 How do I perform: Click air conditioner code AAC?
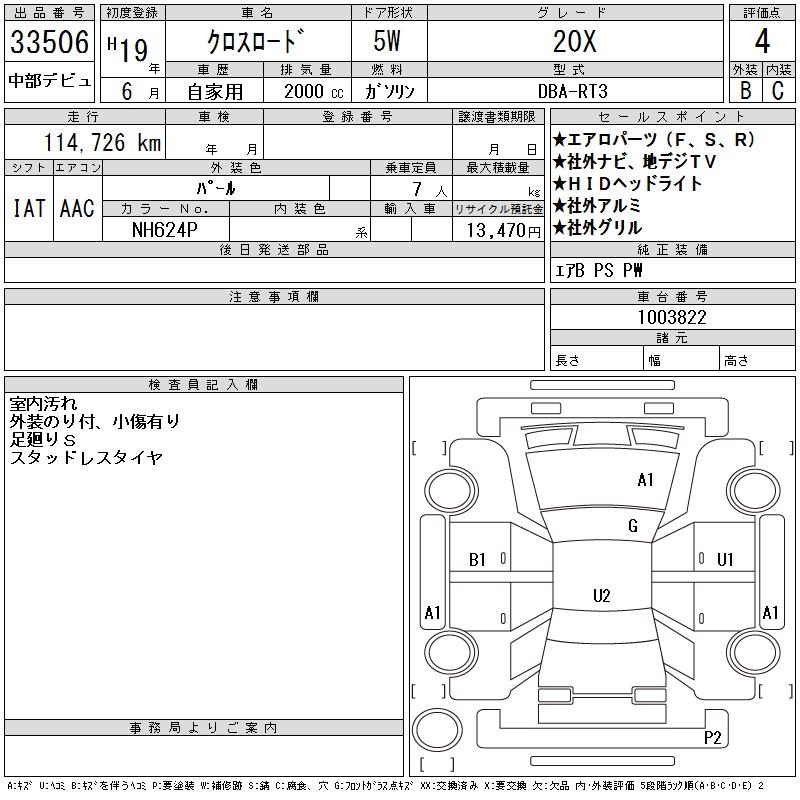(x=78, y=208)
